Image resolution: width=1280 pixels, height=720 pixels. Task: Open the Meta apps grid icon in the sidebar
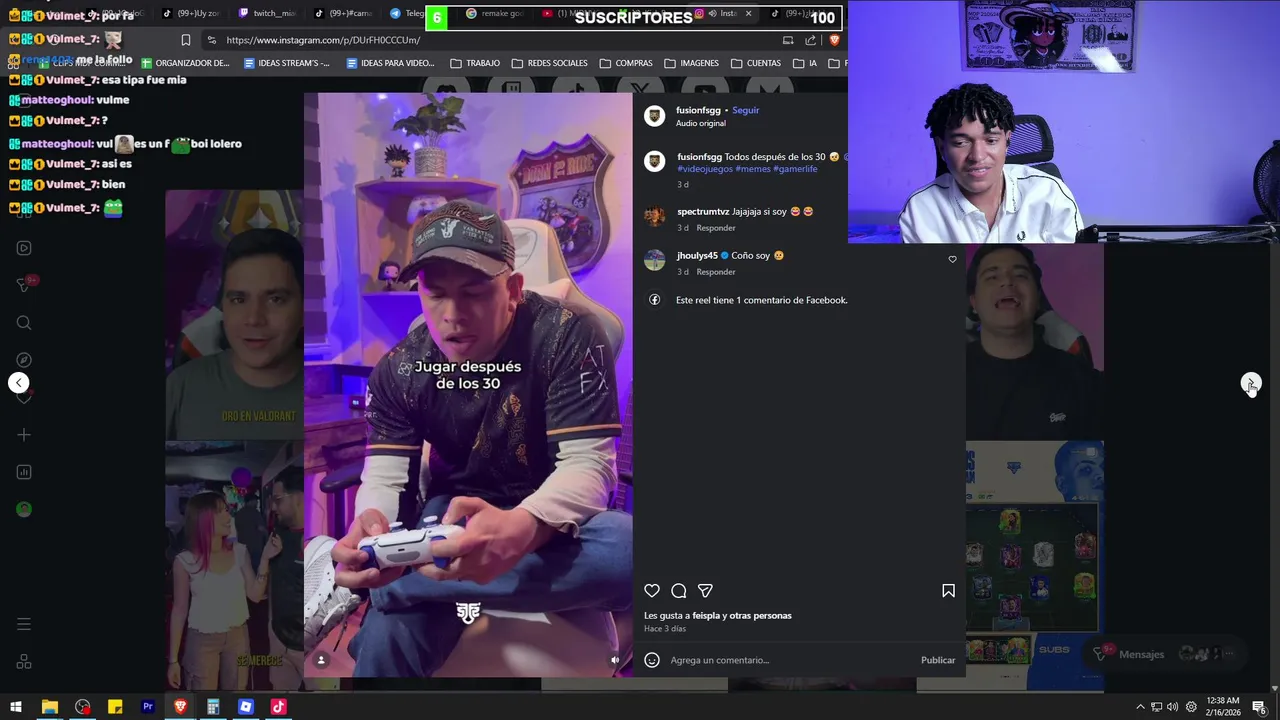[24, 662]
